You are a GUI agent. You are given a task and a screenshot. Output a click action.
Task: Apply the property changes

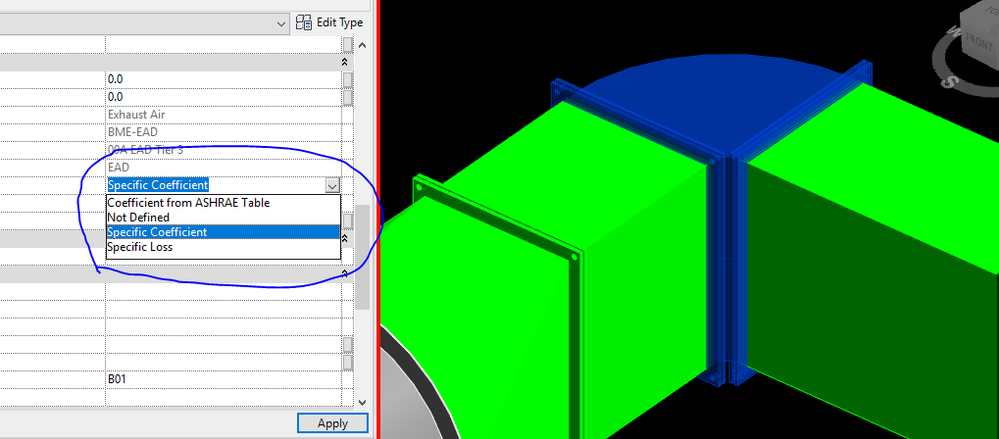click(x=333, y=423)
